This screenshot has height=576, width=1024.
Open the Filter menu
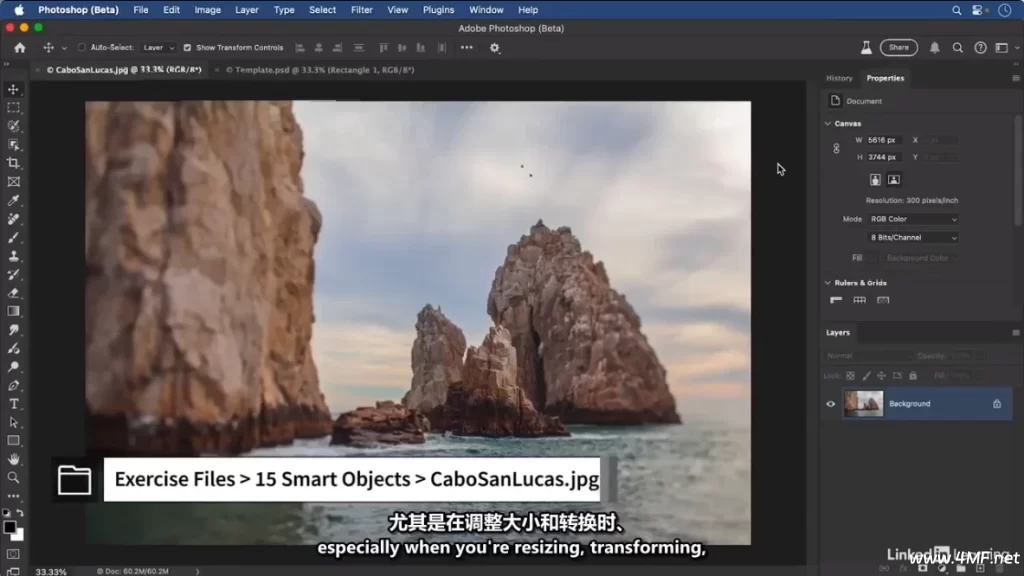pos(361,10)
